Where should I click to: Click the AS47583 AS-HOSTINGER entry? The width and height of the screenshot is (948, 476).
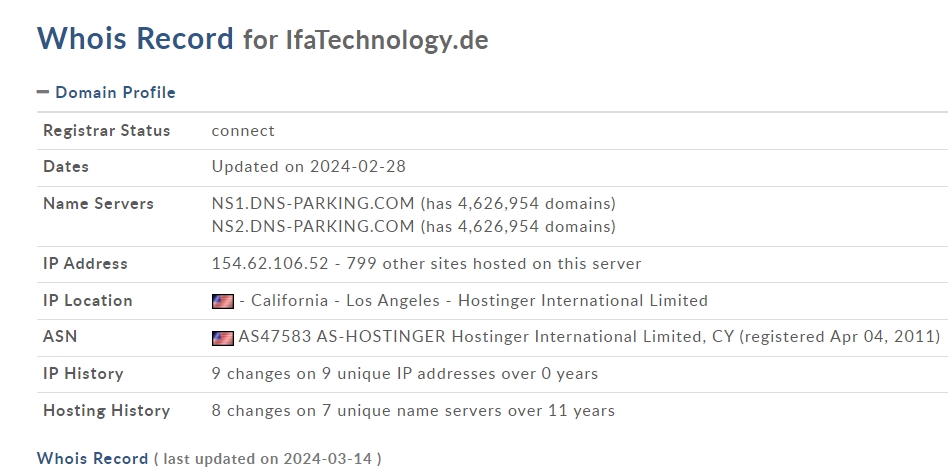click(342, 336)
